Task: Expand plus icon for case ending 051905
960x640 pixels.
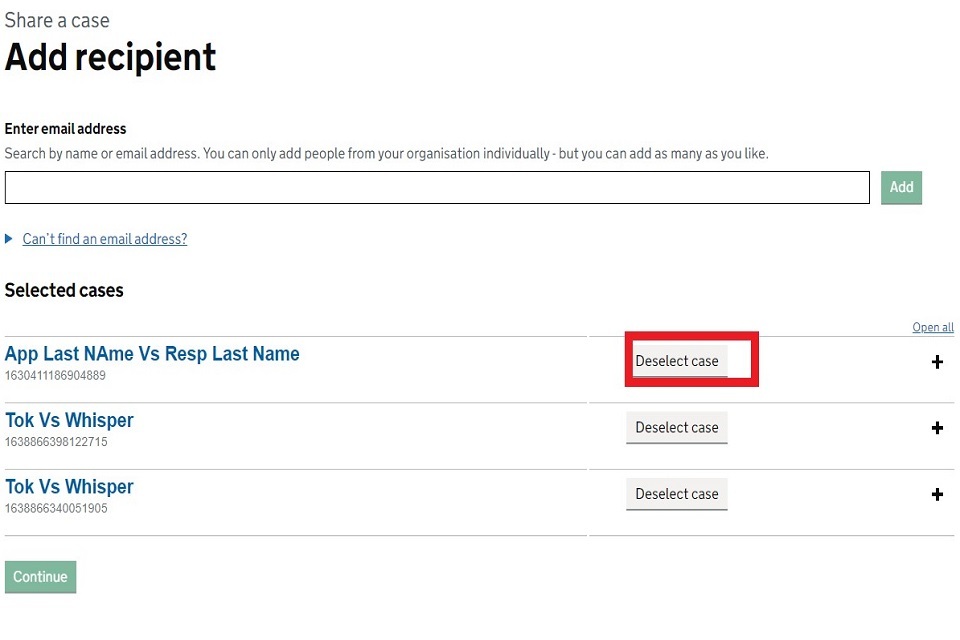Action: coord(937,494)
